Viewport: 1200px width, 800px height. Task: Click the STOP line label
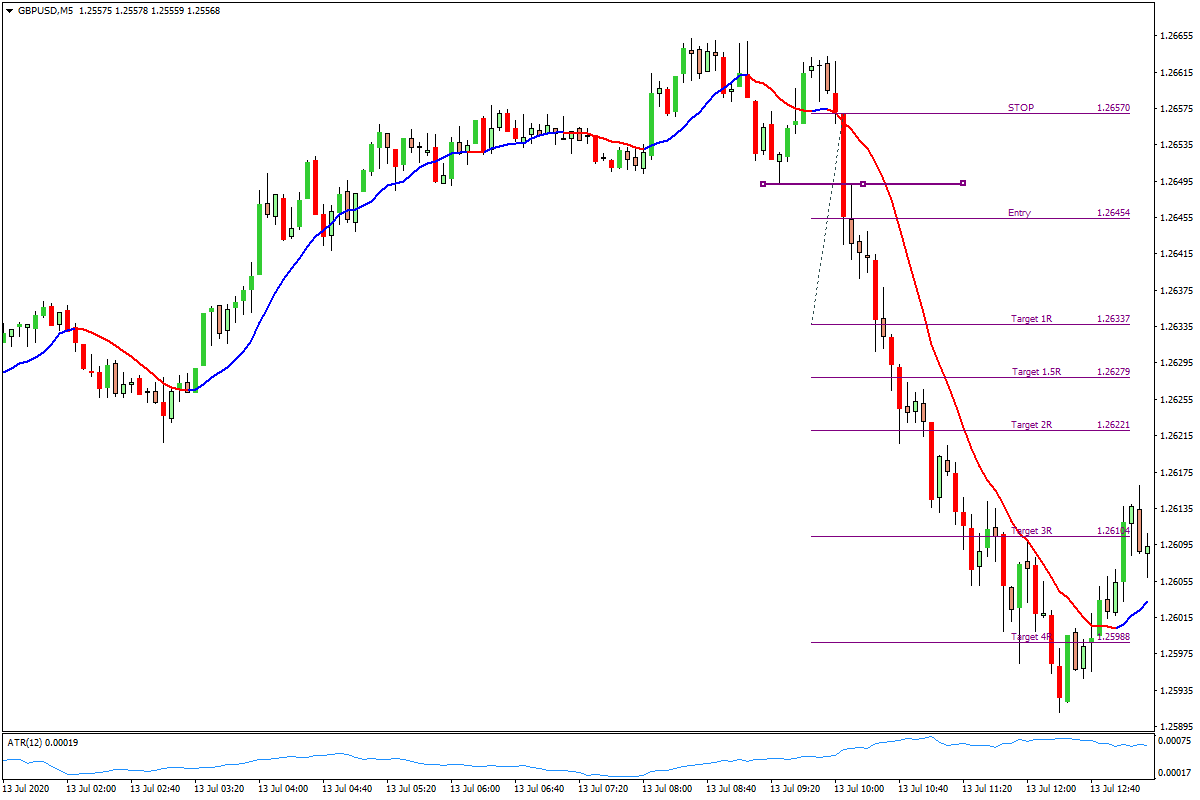click(1020, 107)
